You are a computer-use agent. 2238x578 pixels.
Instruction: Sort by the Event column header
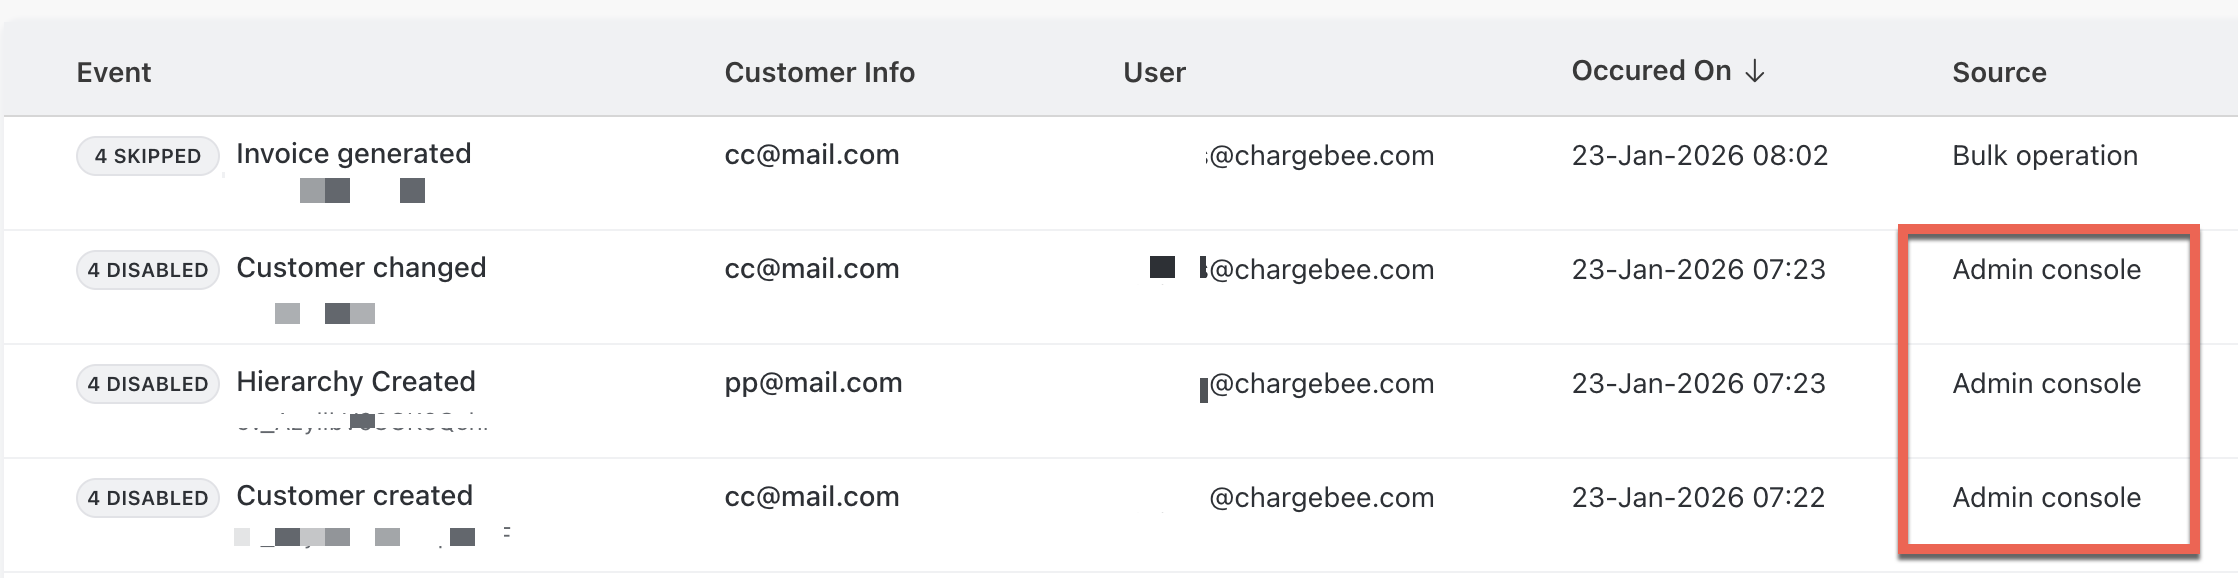point(114,72)
